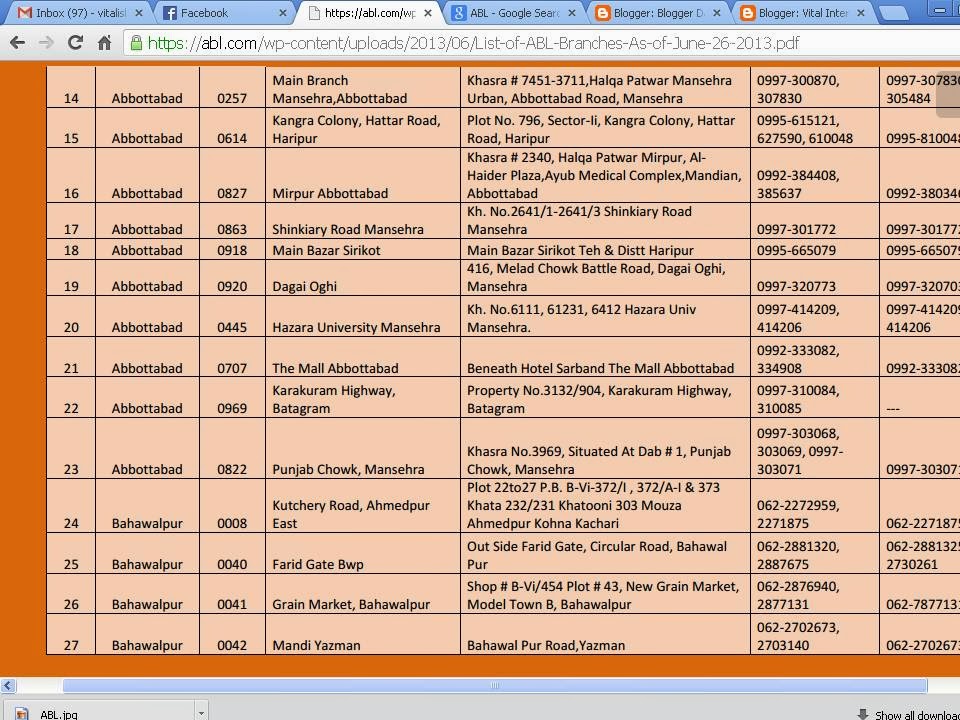
Task: Go forward to the next page
Action: 47,43
